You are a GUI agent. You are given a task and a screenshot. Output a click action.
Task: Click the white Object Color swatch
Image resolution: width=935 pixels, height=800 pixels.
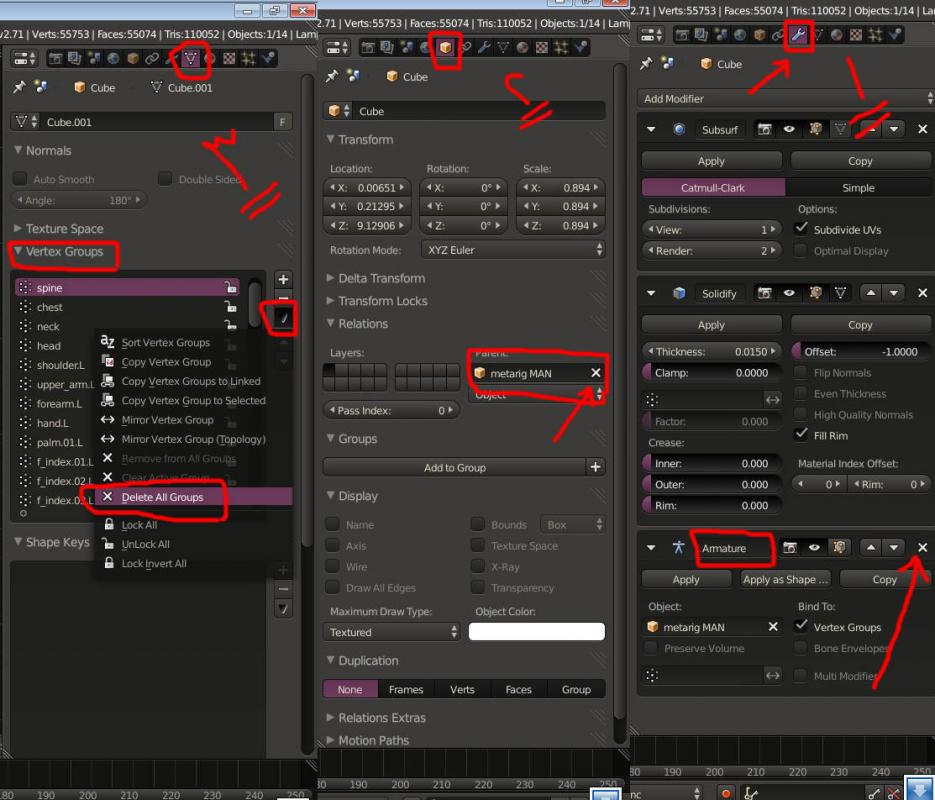click(x=537, y=631)
